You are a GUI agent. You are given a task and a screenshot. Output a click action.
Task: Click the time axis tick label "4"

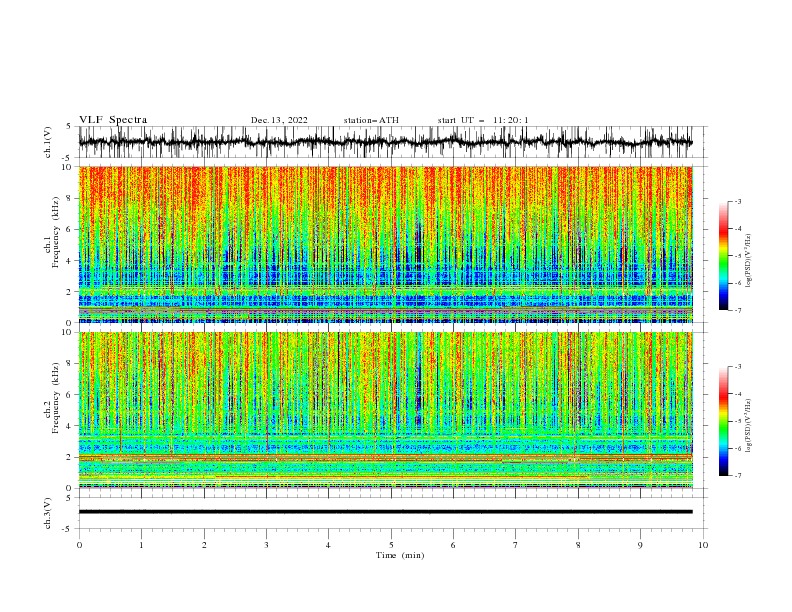(x=328, y=545)
